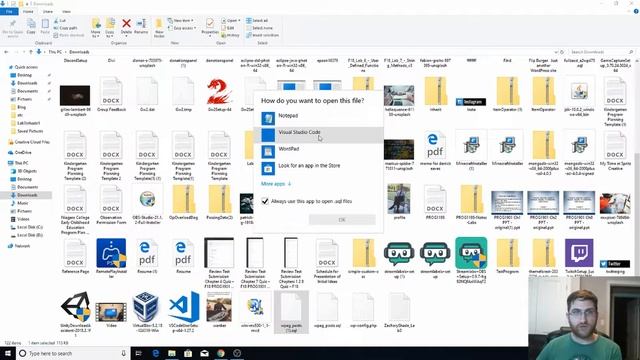Select Look for an app in the Store
This screenshot has width=640, height=360.
pyautogui.click(x=318, y=168)
